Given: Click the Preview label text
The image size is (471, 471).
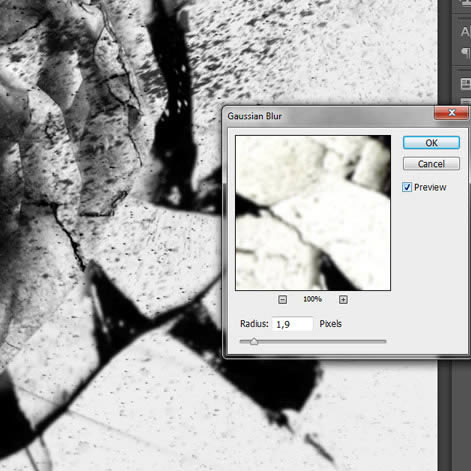Looking at the screenshot, I should [430, 187].
